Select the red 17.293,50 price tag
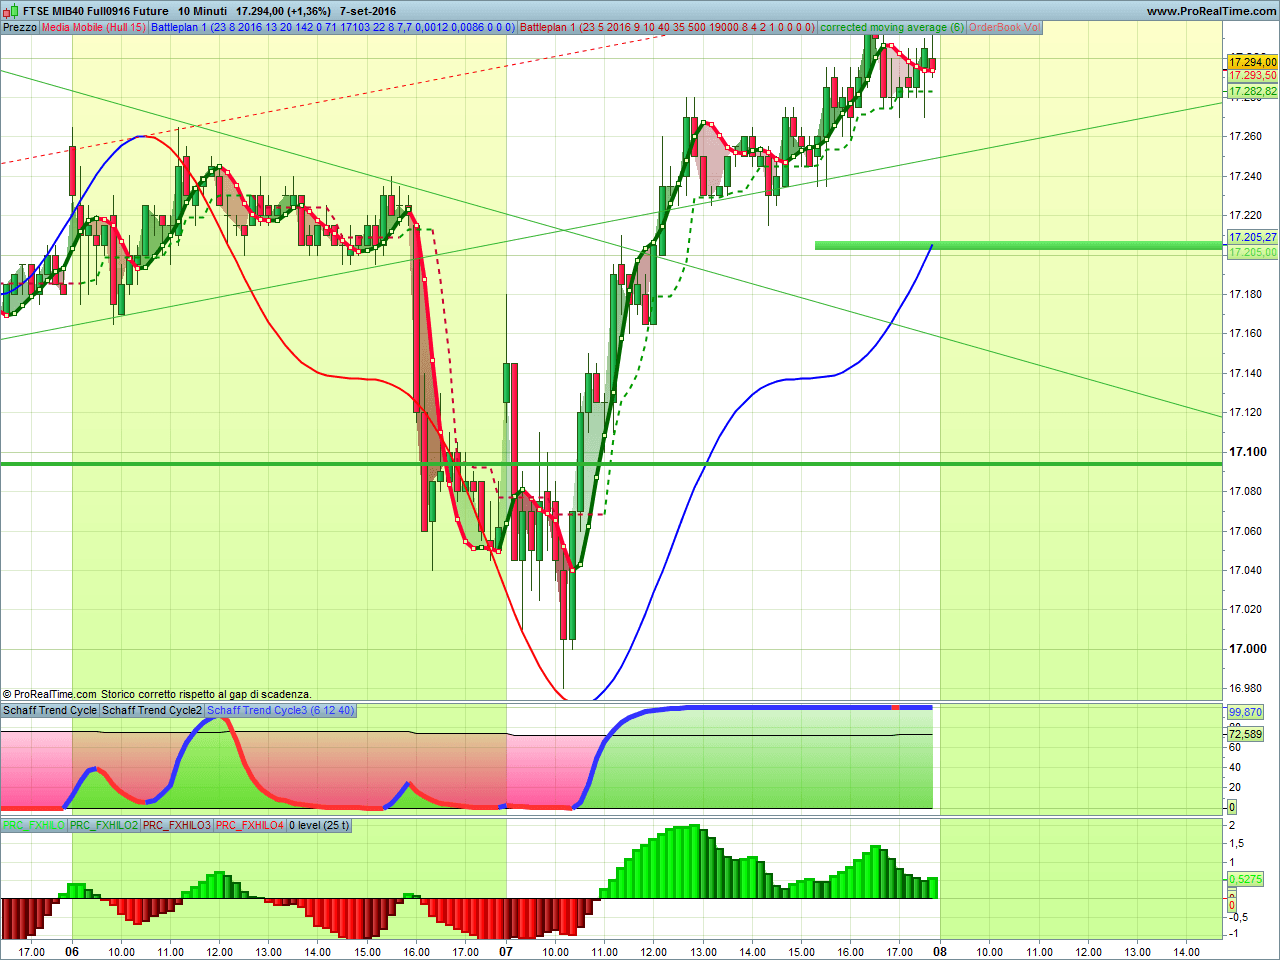 coord(1253,76)
